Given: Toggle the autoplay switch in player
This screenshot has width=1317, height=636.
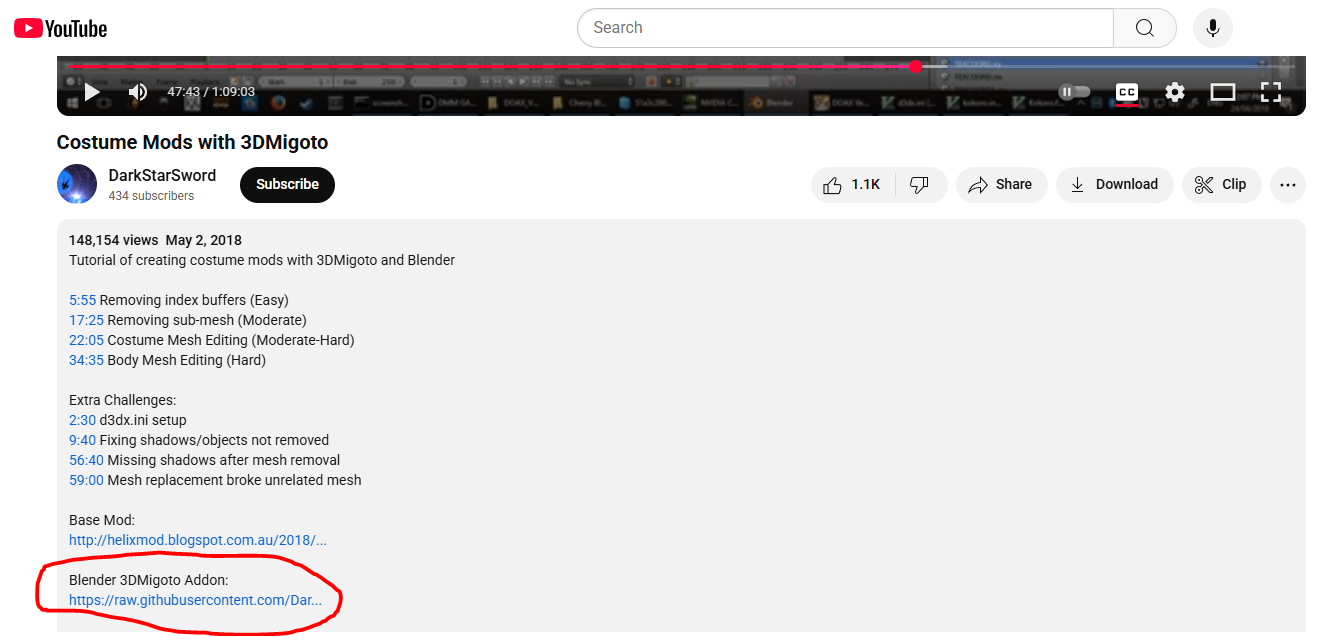Looking at the screenshot, I should [1075, 92].
